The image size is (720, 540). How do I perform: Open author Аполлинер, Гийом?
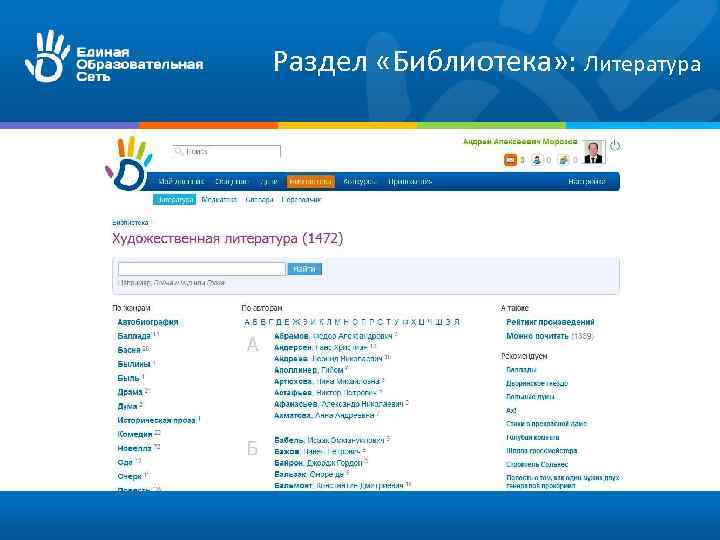point(309,370)
